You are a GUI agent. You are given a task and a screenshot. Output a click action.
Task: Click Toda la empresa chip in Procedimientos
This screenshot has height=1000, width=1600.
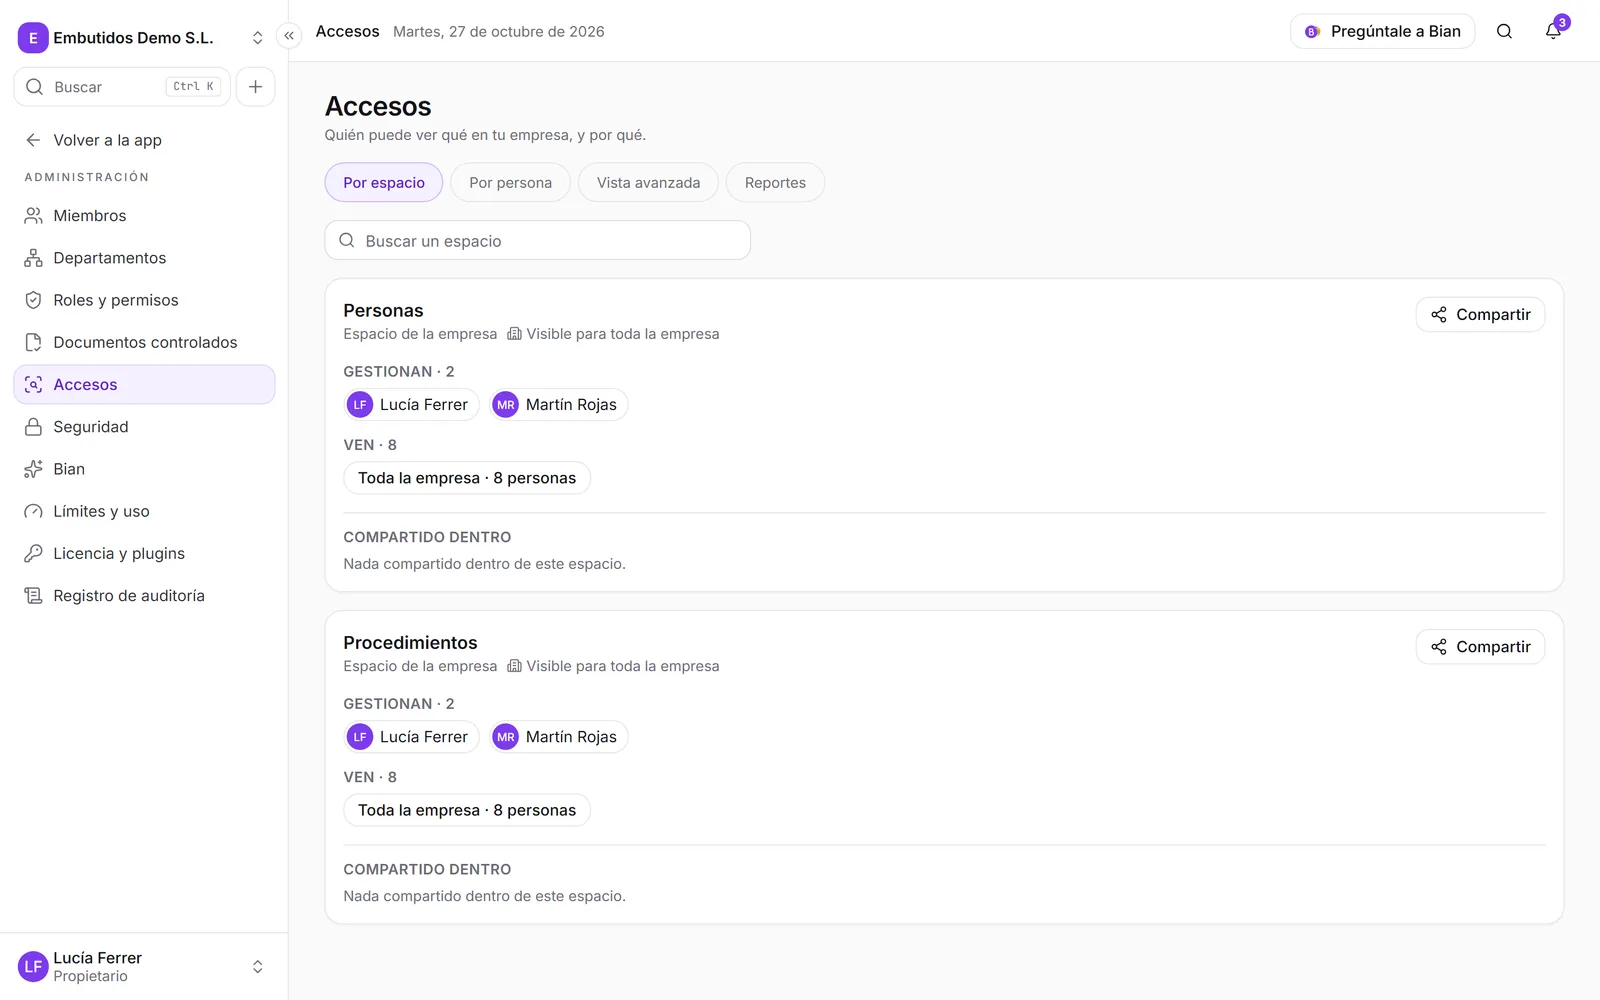pyautogui.click(x=467, y=810)
